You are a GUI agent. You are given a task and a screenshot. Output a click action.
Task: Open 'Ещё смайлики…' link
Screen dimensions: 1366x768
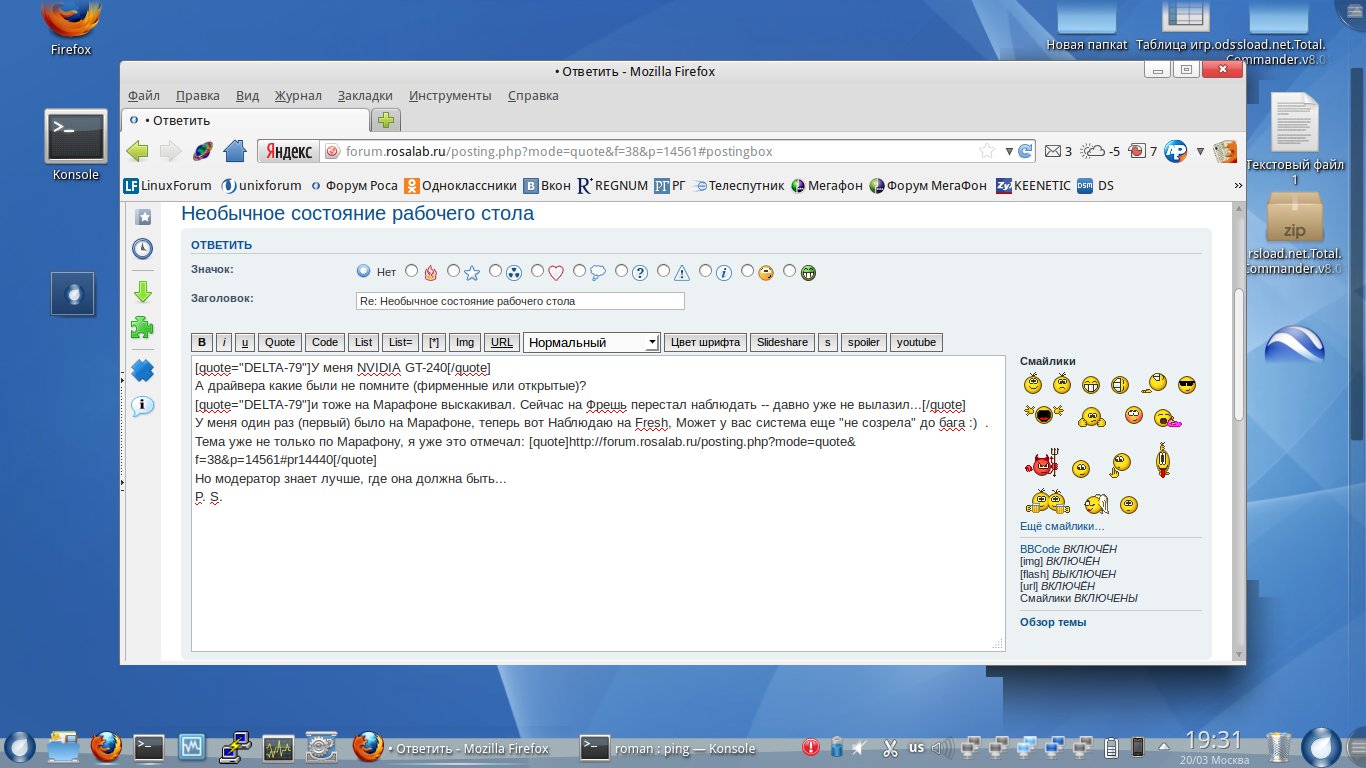pos(1062,526)
